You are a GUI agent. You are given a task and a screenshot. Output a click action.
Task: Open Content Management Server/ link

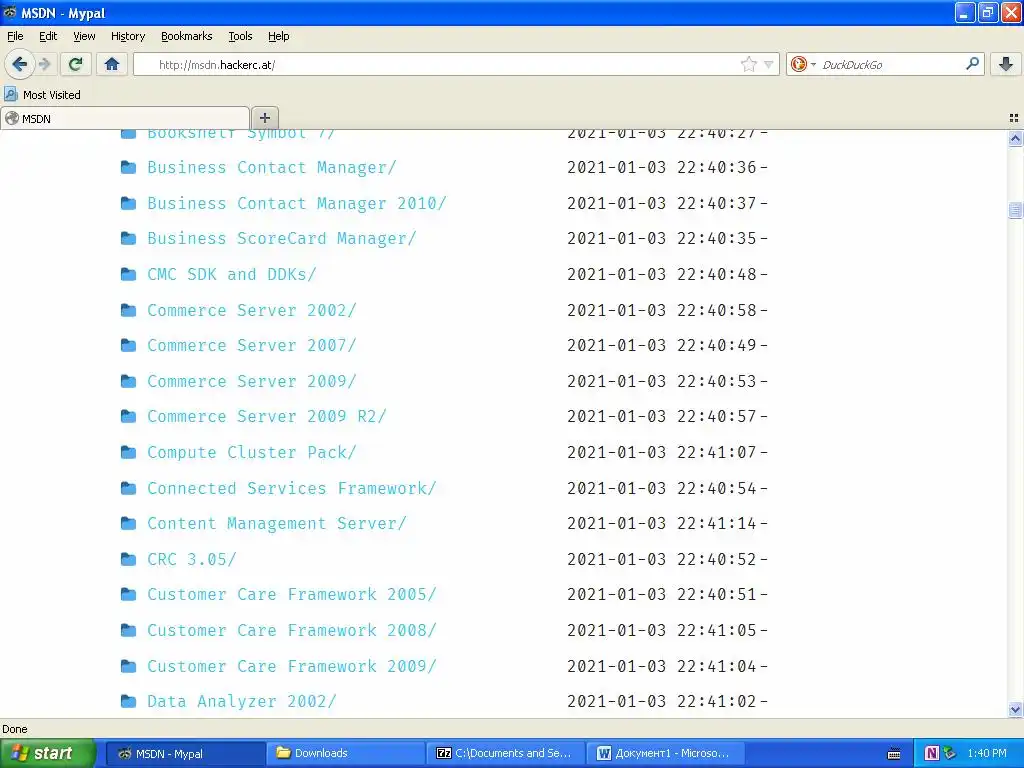point(276,524)
